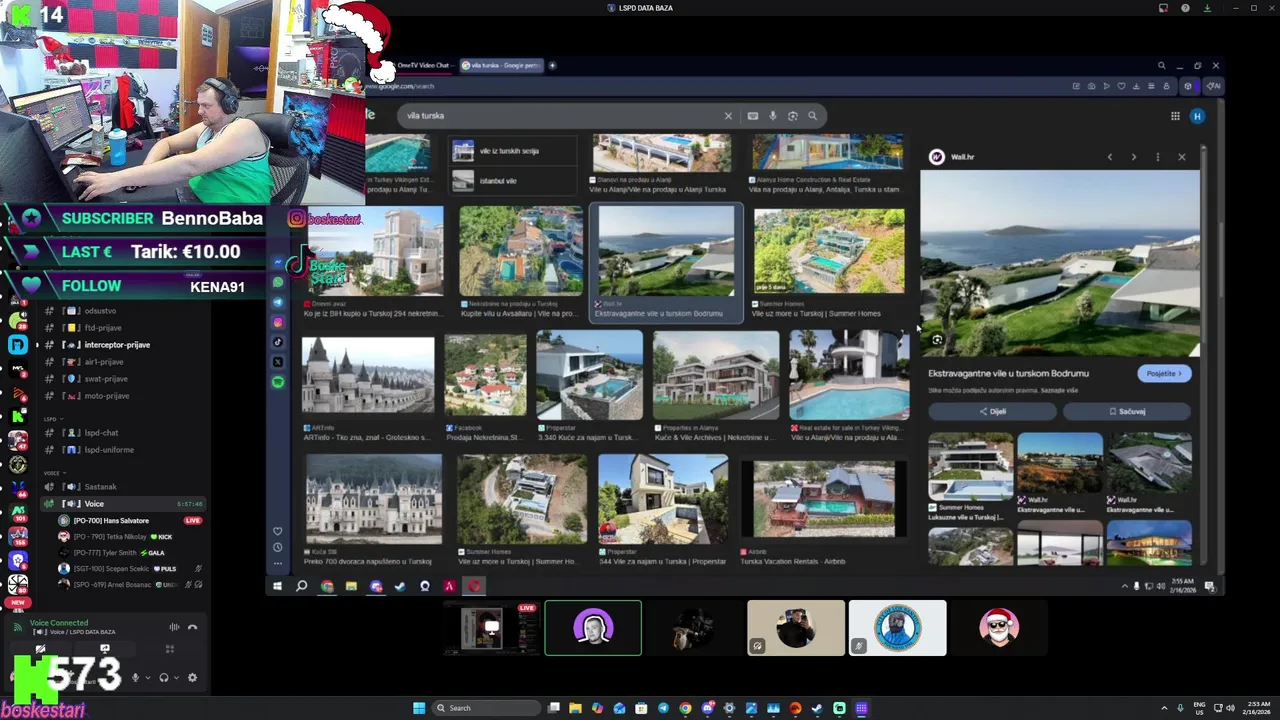
Task: Open the on-screen keyboard input tool
Action: click(753, 116)
